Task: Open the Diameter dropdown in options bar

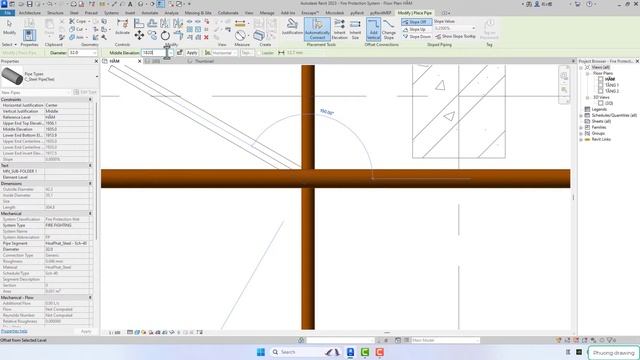Action: (x=94, y=53)
